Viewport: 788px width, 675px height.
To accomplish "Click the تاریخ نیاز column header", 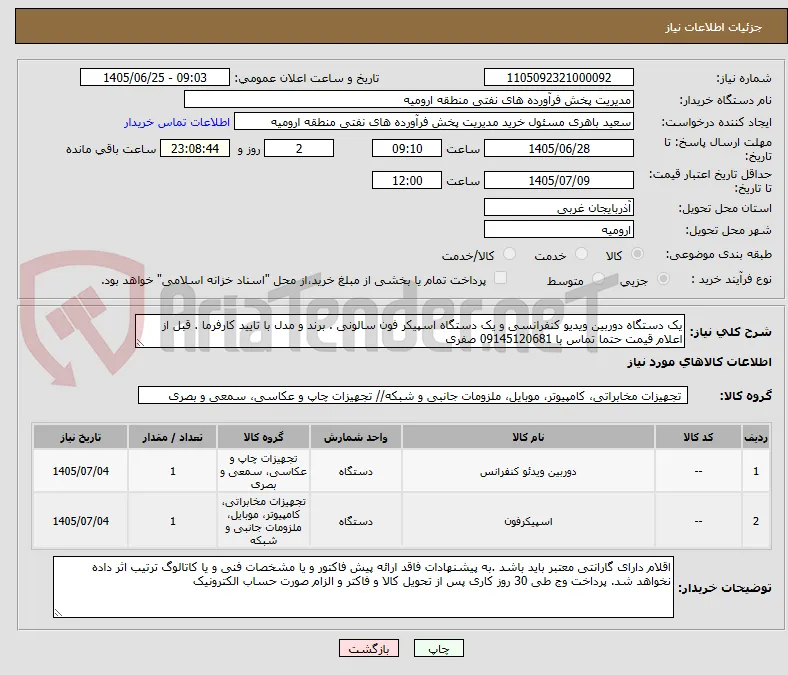I will point(80,437).
